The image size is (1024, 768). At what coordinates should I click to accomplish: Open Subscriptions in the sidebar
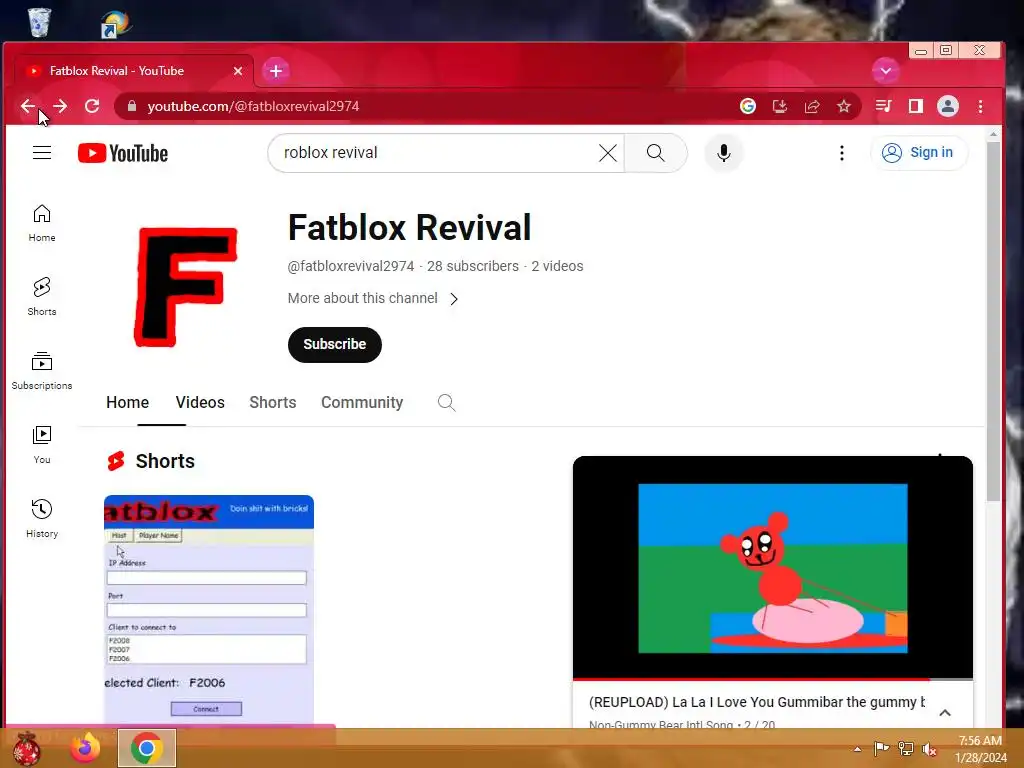pyautogui.click(x=42, y=370)
